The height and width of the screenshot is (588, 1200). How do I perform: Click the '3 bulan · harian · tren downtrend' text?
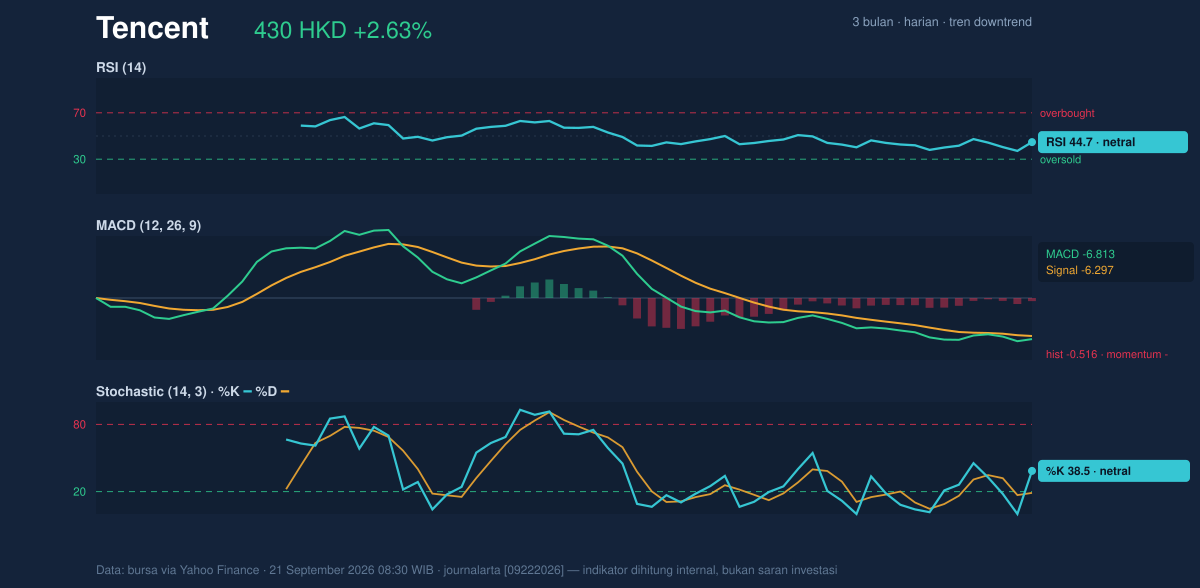click(942, 22)
